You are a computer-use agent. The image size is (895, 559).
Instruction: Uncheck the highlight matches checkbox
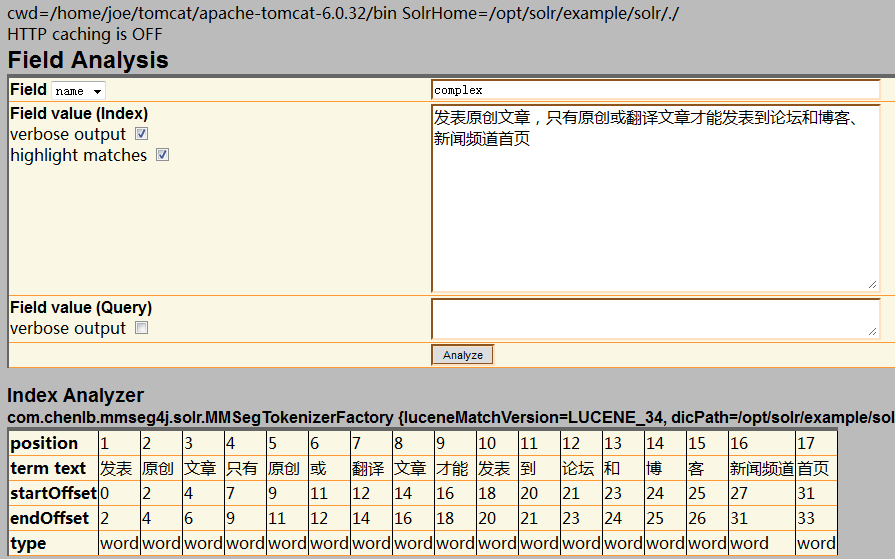pos(163,155)
